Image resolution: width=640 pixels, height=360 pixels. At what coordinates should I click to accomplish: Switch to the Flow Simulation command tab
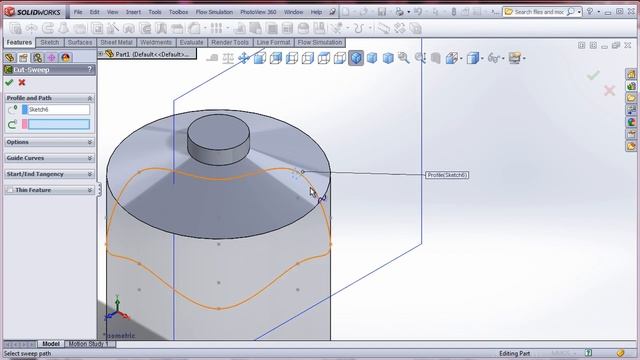point(320,42)
